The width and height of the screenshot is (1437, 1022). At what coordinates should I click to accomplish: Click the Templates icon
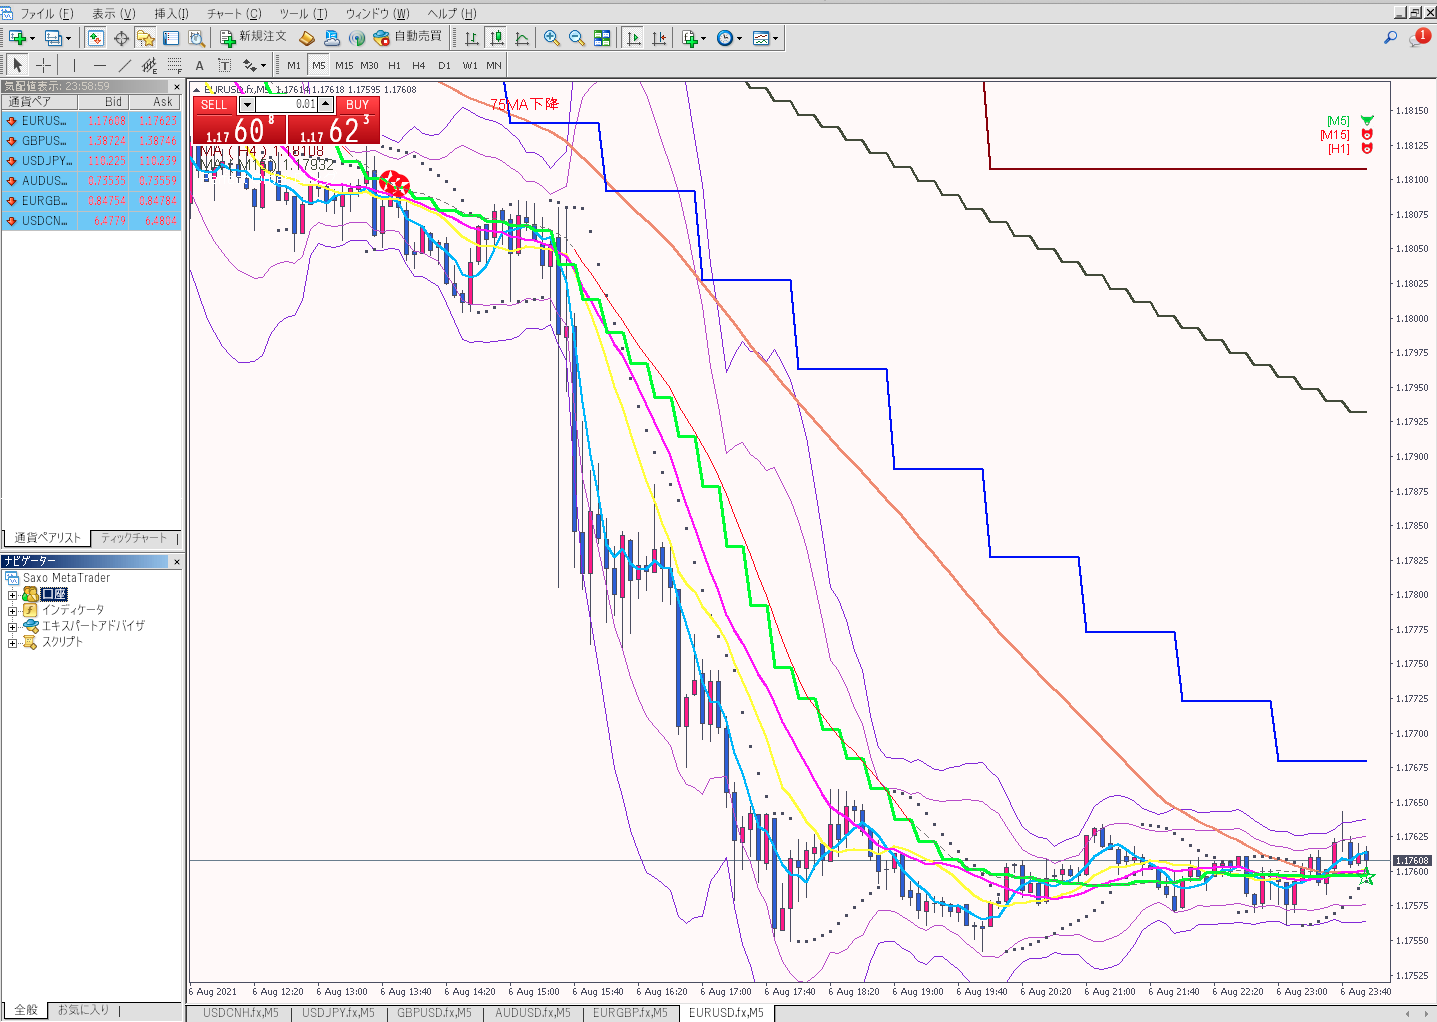(x=761, y=38)
